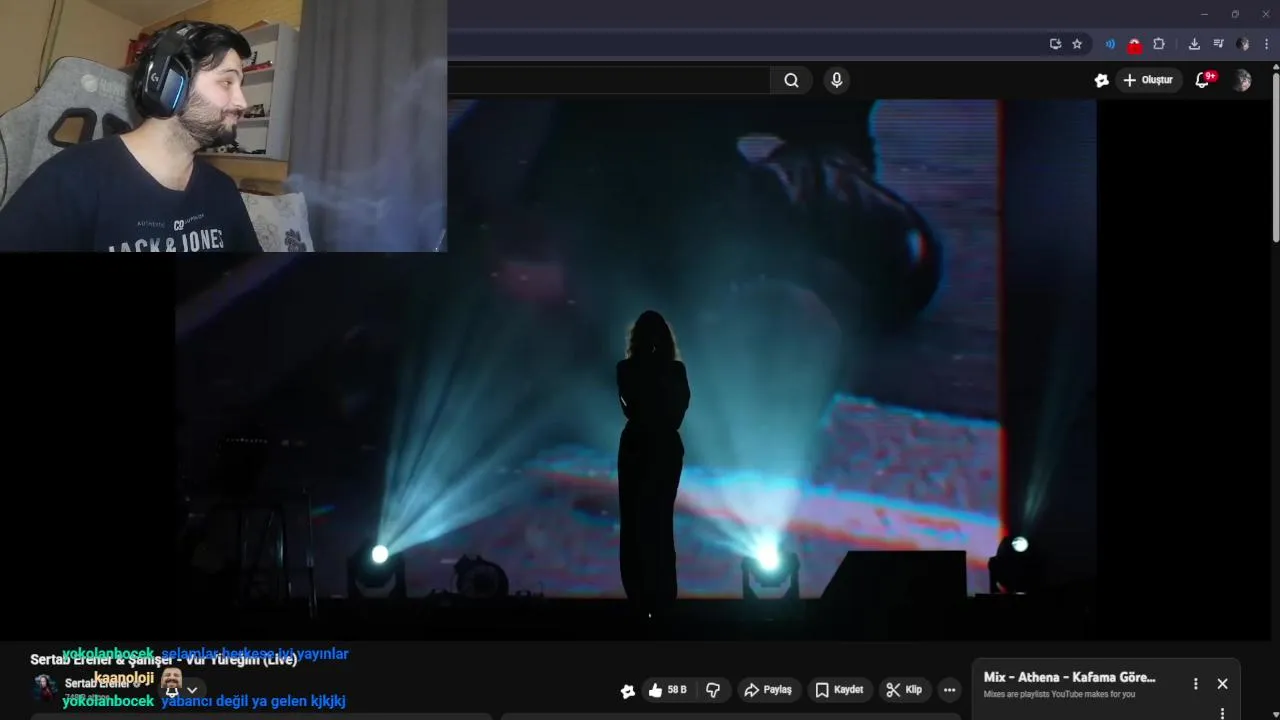This screenshot has height=720, width=1280.
Task: Click the video player showing the singer
Action: (x=636, y=370)
